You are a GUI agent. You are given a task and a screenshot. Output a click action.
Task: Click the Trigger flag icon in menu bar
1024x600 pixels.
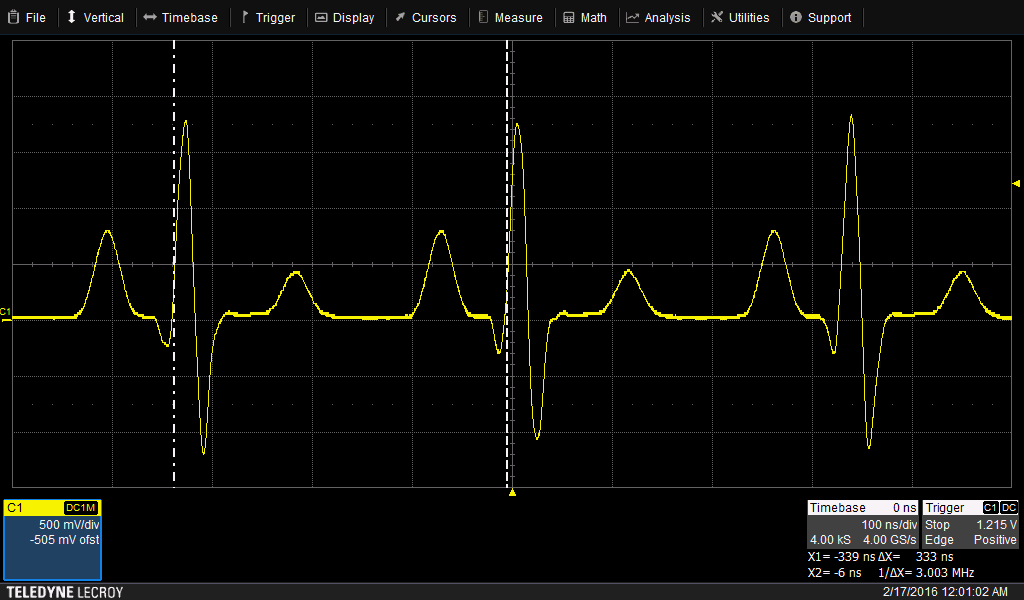coord(245,17)
